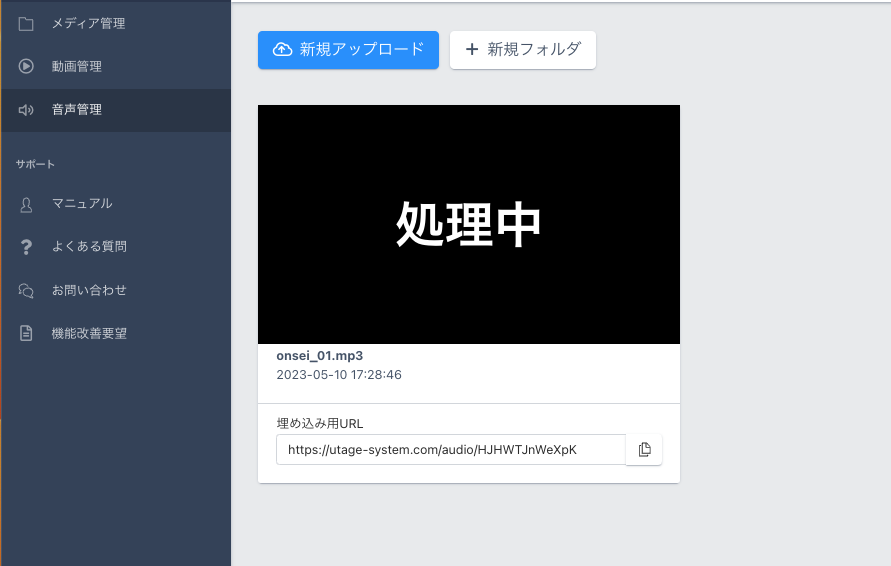This screenshot has width=891, height=566.
Task: Open the よくある質問 support link
Action: 89,247
